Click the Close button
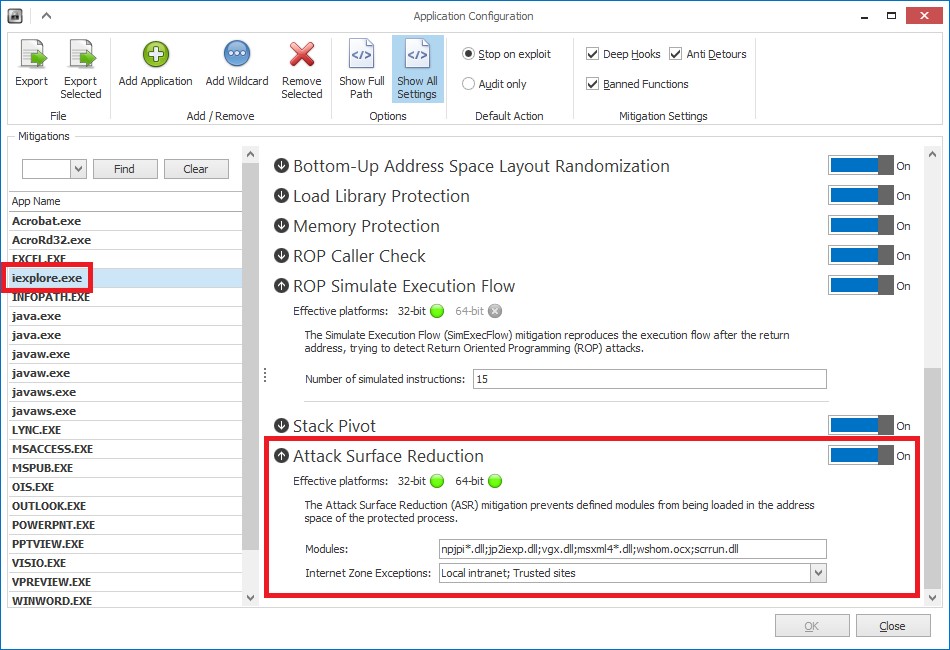The width and height of the screenshot is (950, 650). pos(892,626)
